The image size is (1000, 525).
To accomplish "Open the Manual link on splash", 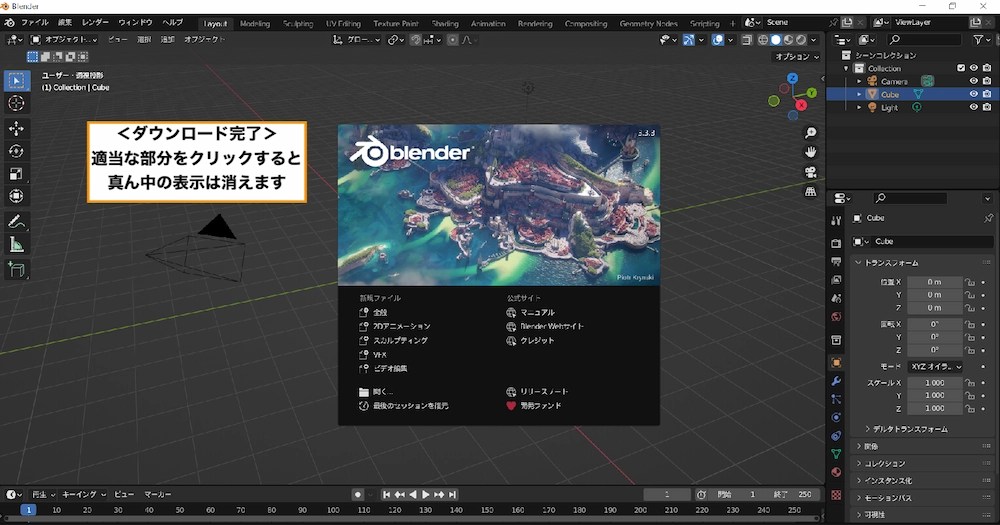I will tap(531, 313).
